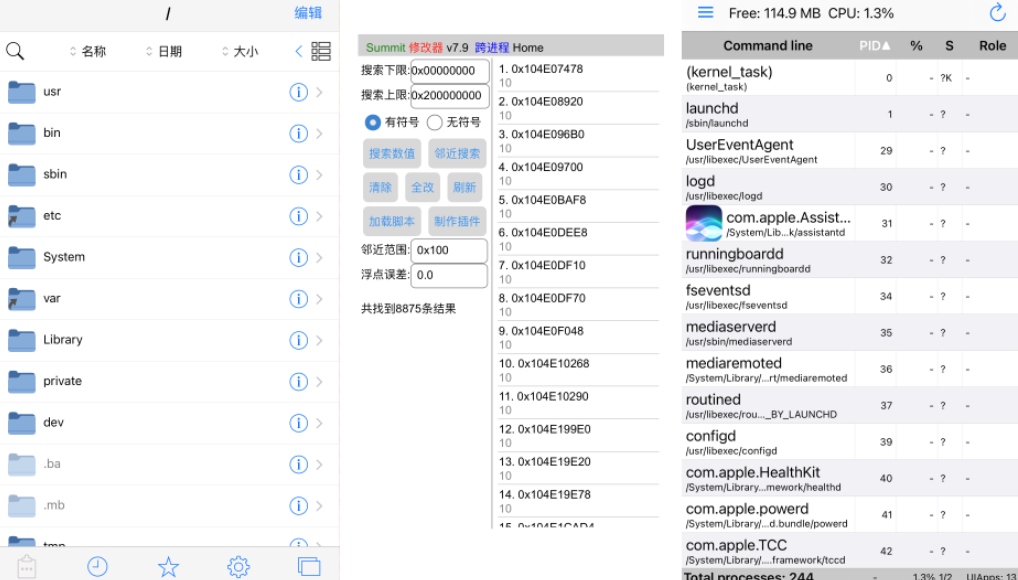Refresh the process list
The image size is (1018, 580).
pos(997,12)
